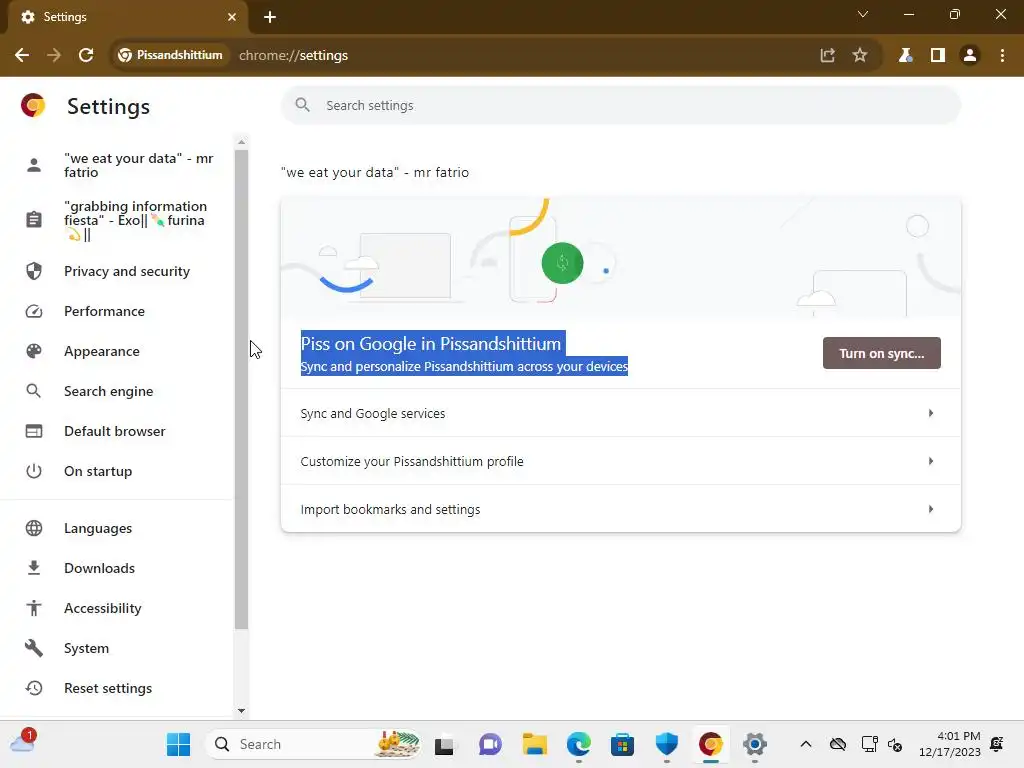Image resolution: width=1024 pixels, height=768 pixels.
Task: Click the cloud sync tray icon
Action: (x=838, y=744)
